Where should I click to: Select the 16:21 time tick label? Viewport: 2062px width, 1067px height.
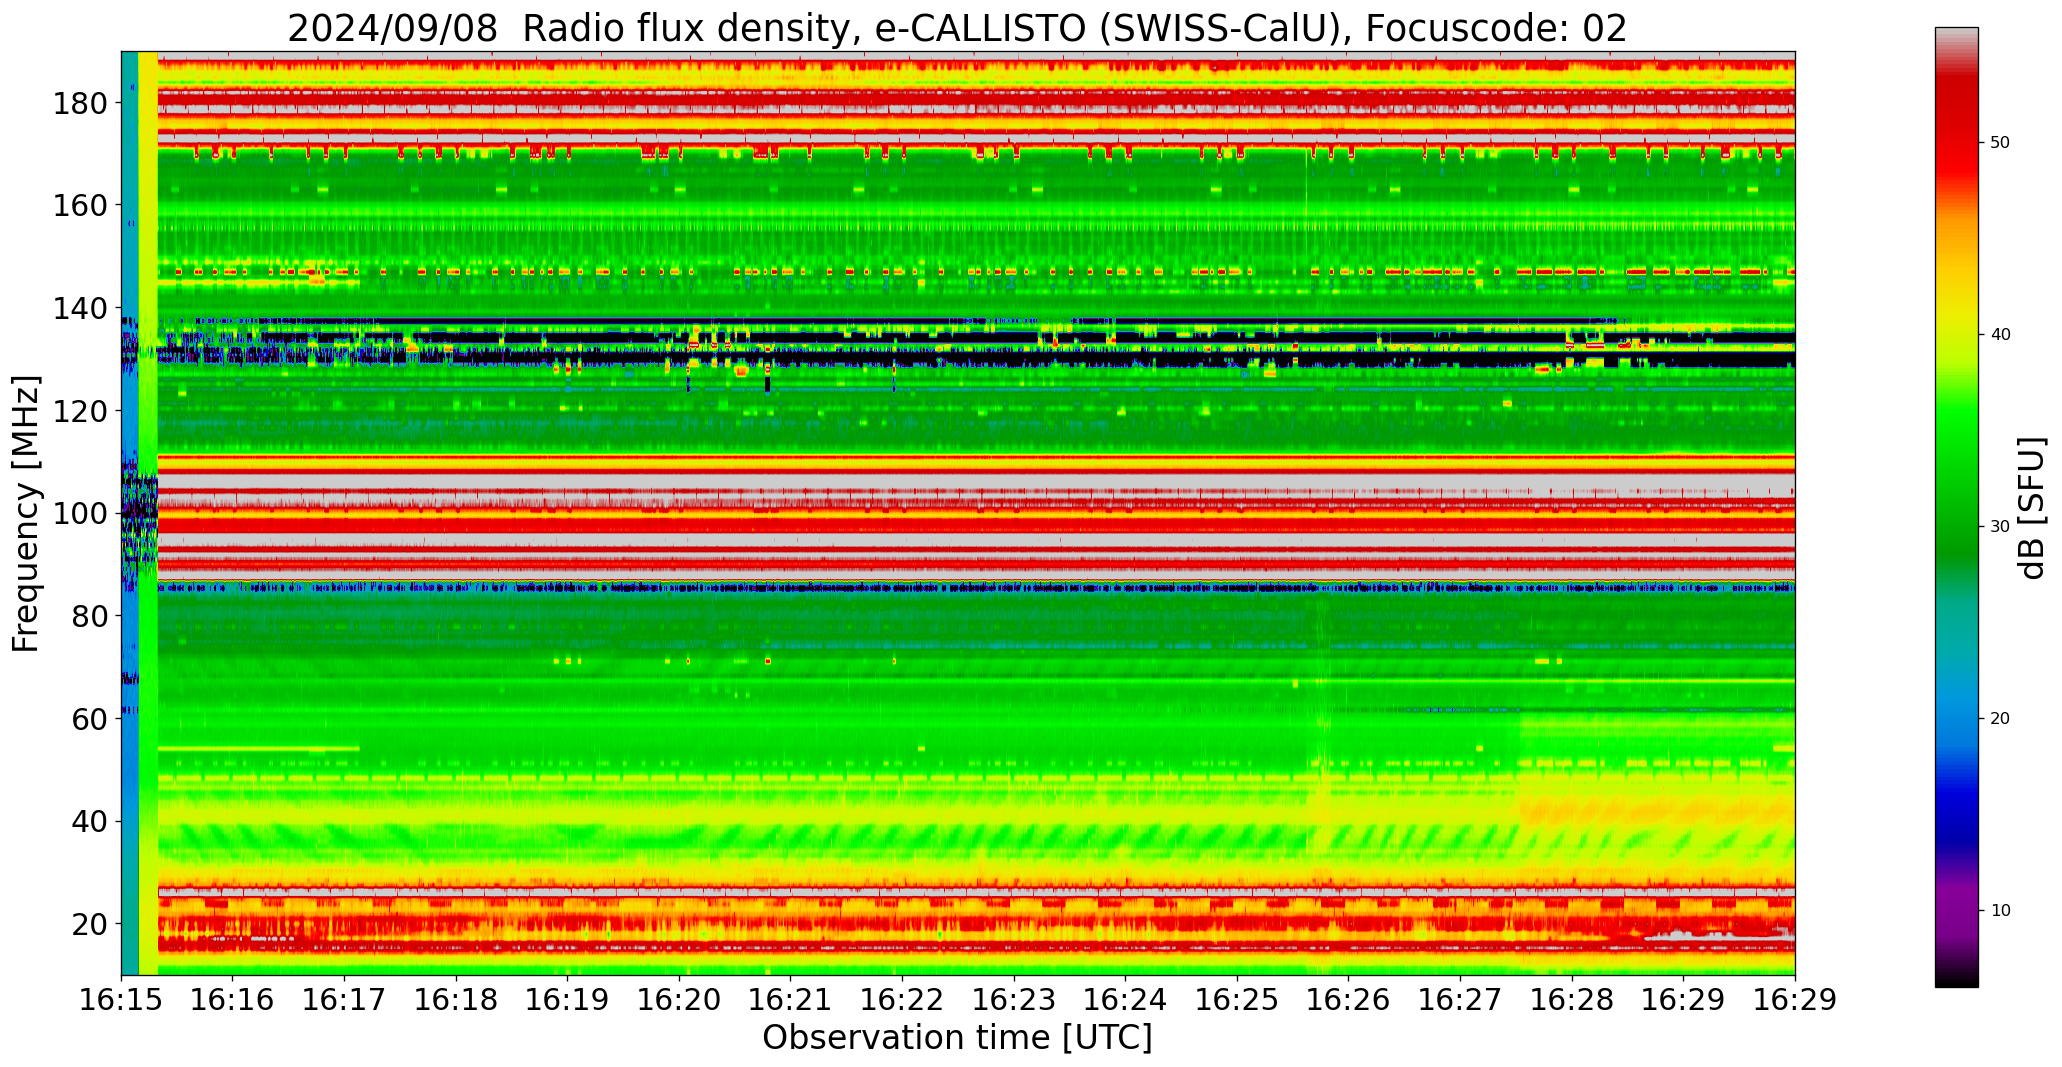pos(791,999)
